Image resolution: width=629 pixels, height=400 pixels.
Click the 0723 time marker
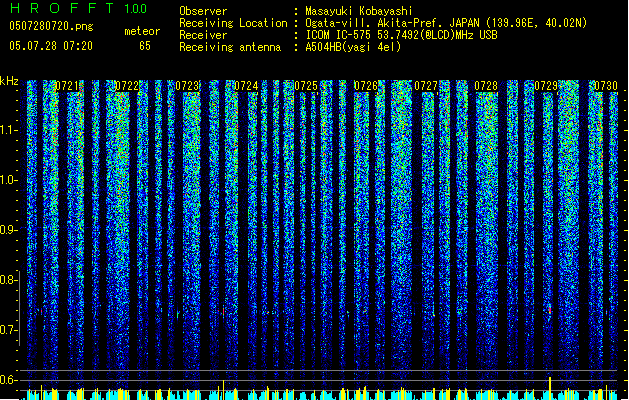(187, 86)
